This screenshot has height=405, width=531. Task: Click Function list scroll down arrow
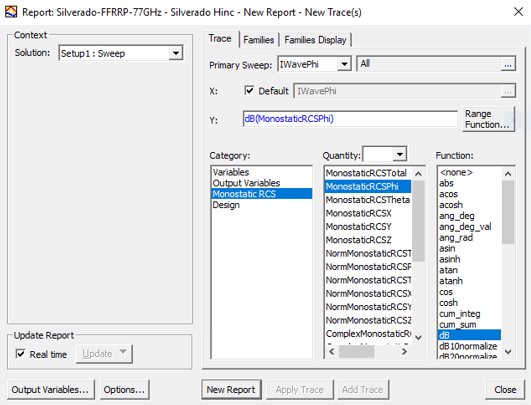[x=508, y=351]
